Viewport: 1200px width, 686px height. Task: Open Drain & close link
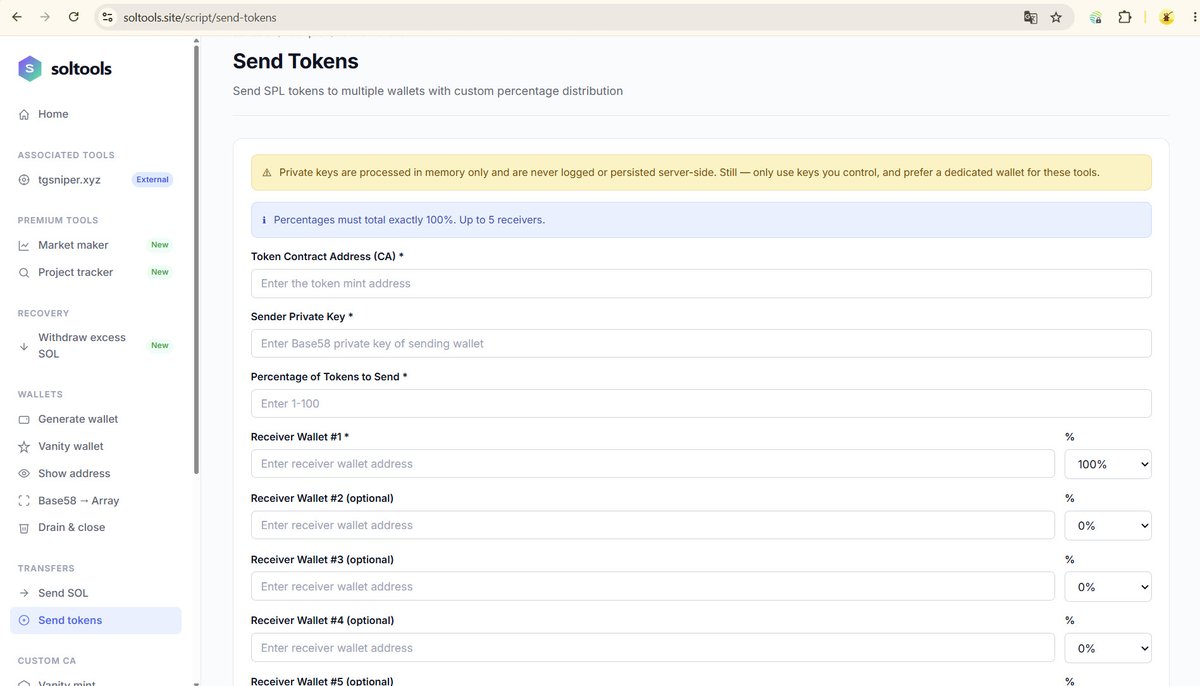96,527
